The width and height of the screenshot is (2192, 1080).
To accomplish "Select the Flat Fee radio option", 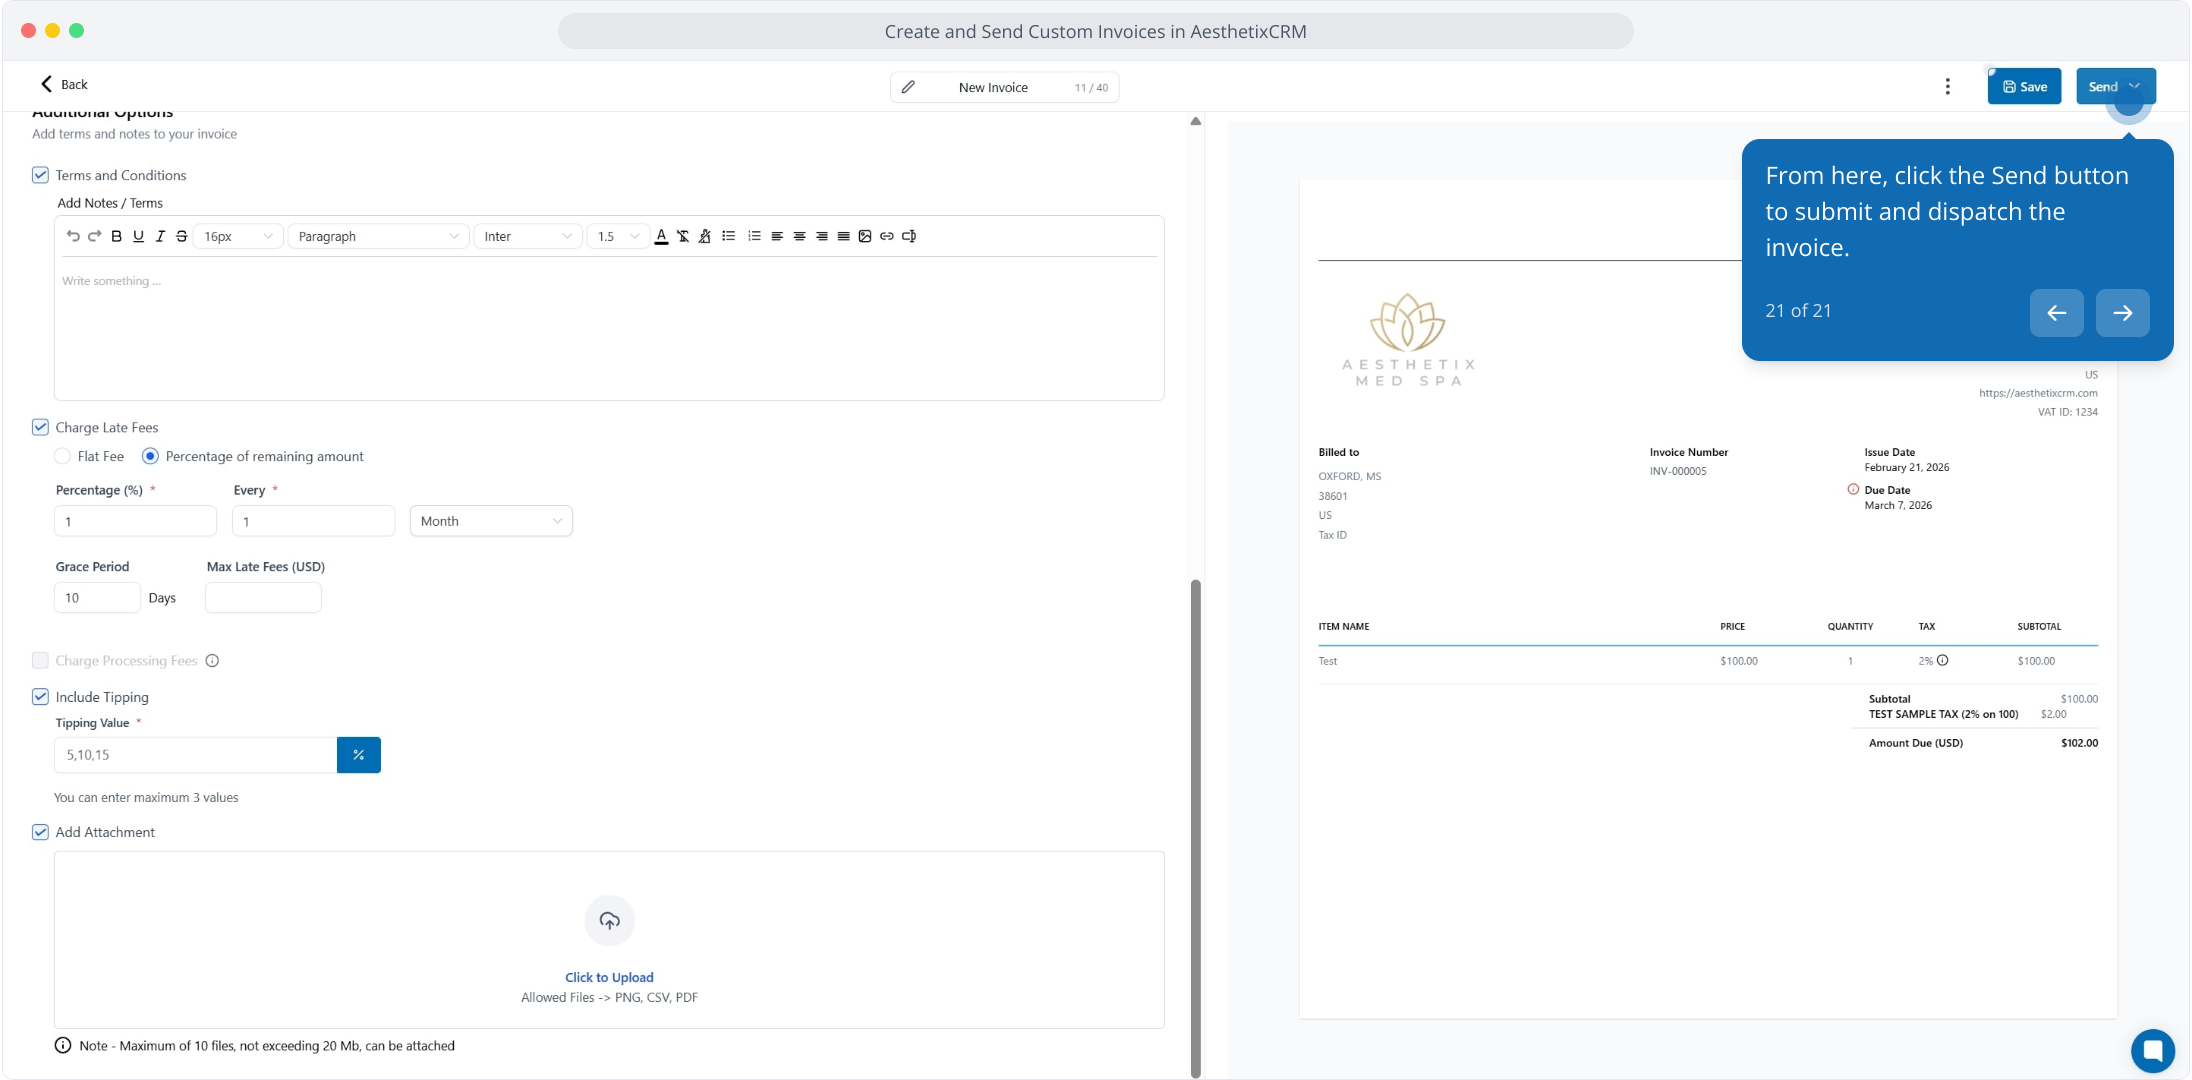I will [63, 456].
